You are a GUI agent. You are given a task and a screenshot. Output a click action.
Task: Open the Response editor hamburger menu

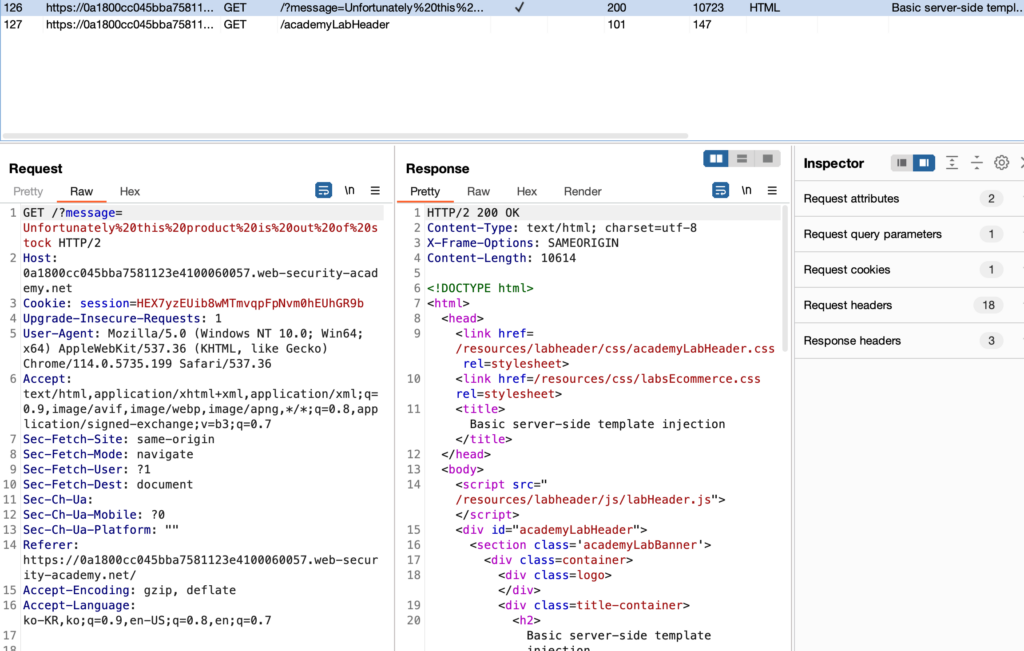click(772, 191)
